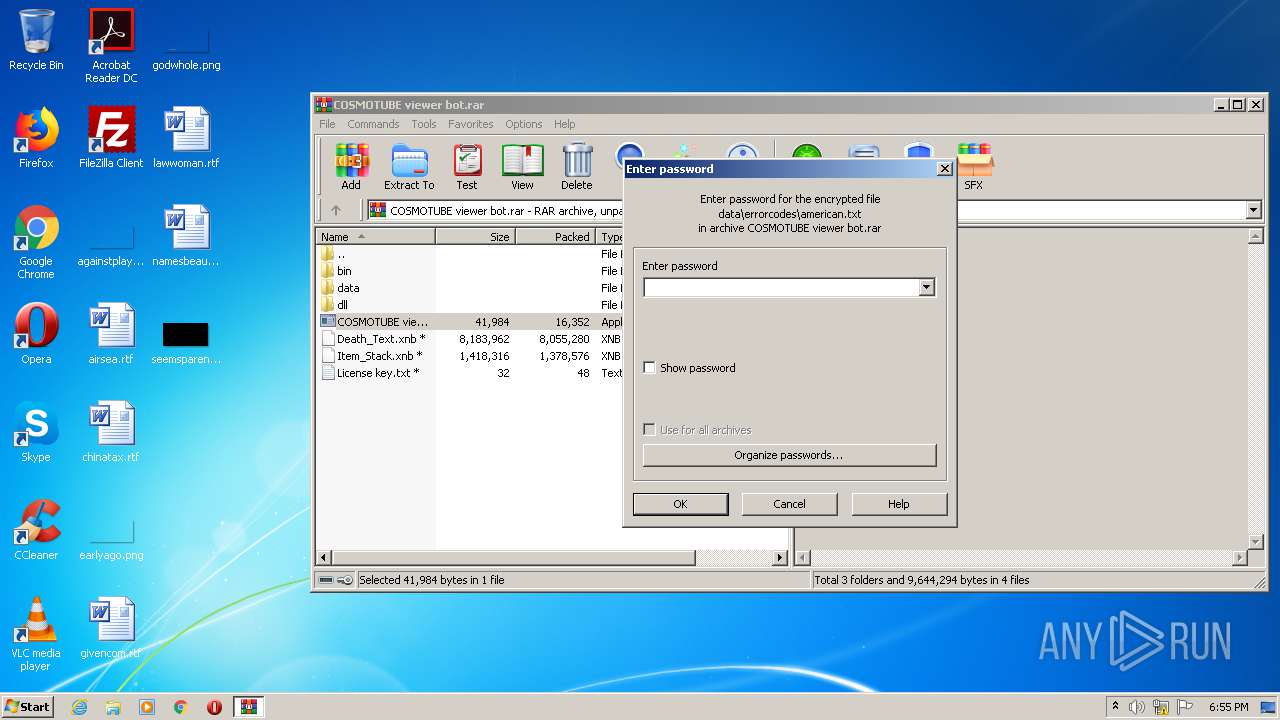Click the View toolbar icon
Viewport: 1280px width, 720px height.
[x=522, y=166]
